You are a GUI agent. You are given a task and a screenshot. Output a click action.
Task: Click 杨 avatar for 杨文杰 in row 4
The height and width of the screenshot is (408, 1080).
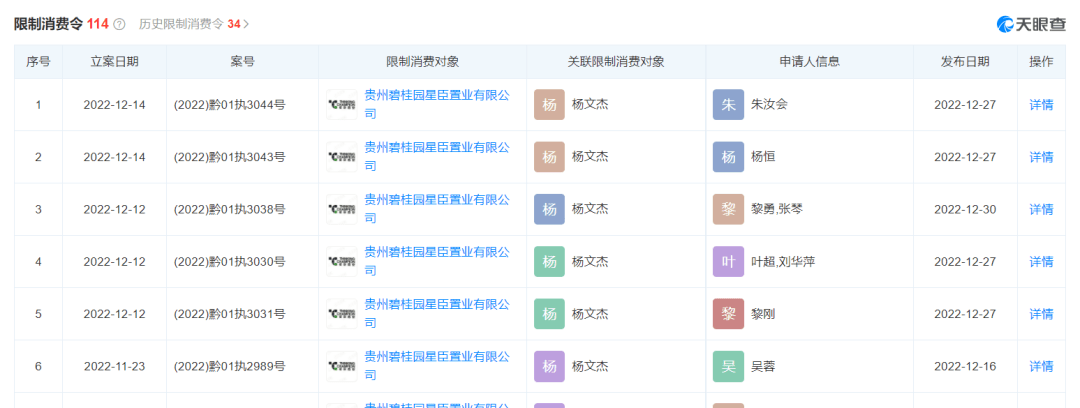[x=549, y=262]
